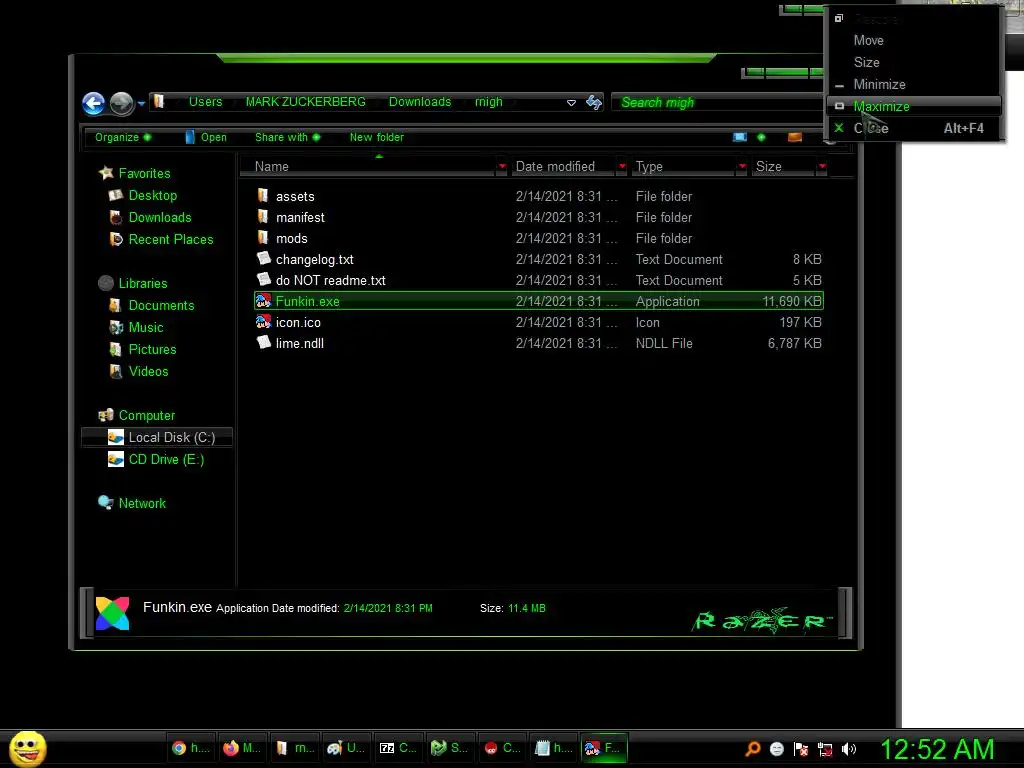Image resolution: width=1024 pixels, height=768 pixels.
Task: Expand the address bar history dropdown
Action: point(571,103)
